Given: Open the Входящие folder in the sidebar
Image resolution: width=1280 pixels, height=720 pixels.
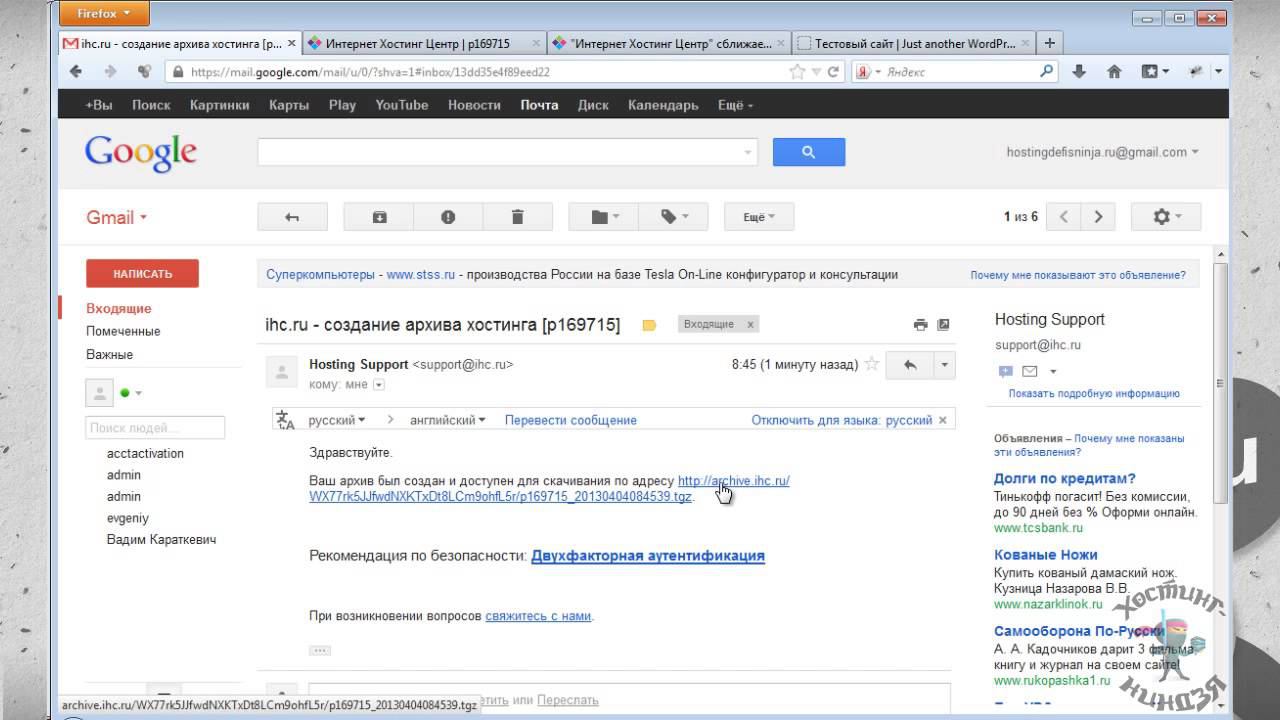Looking at the screenshot, I should pos(119,309).
